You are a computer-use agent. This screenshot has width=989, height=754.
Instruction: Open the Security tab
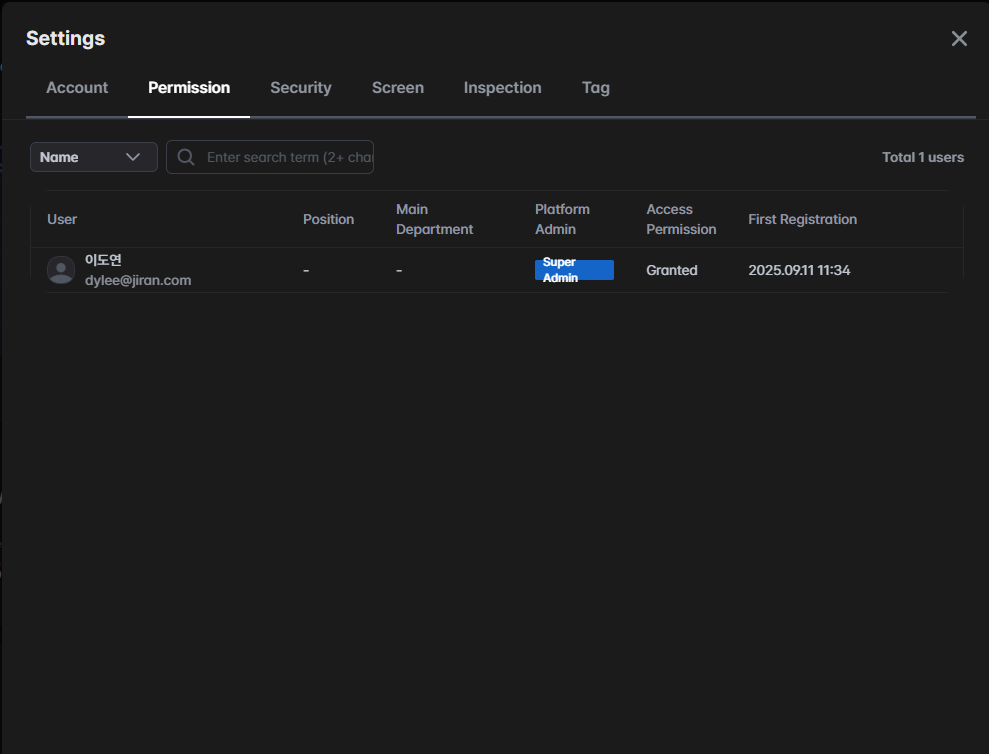coord(300,88)
